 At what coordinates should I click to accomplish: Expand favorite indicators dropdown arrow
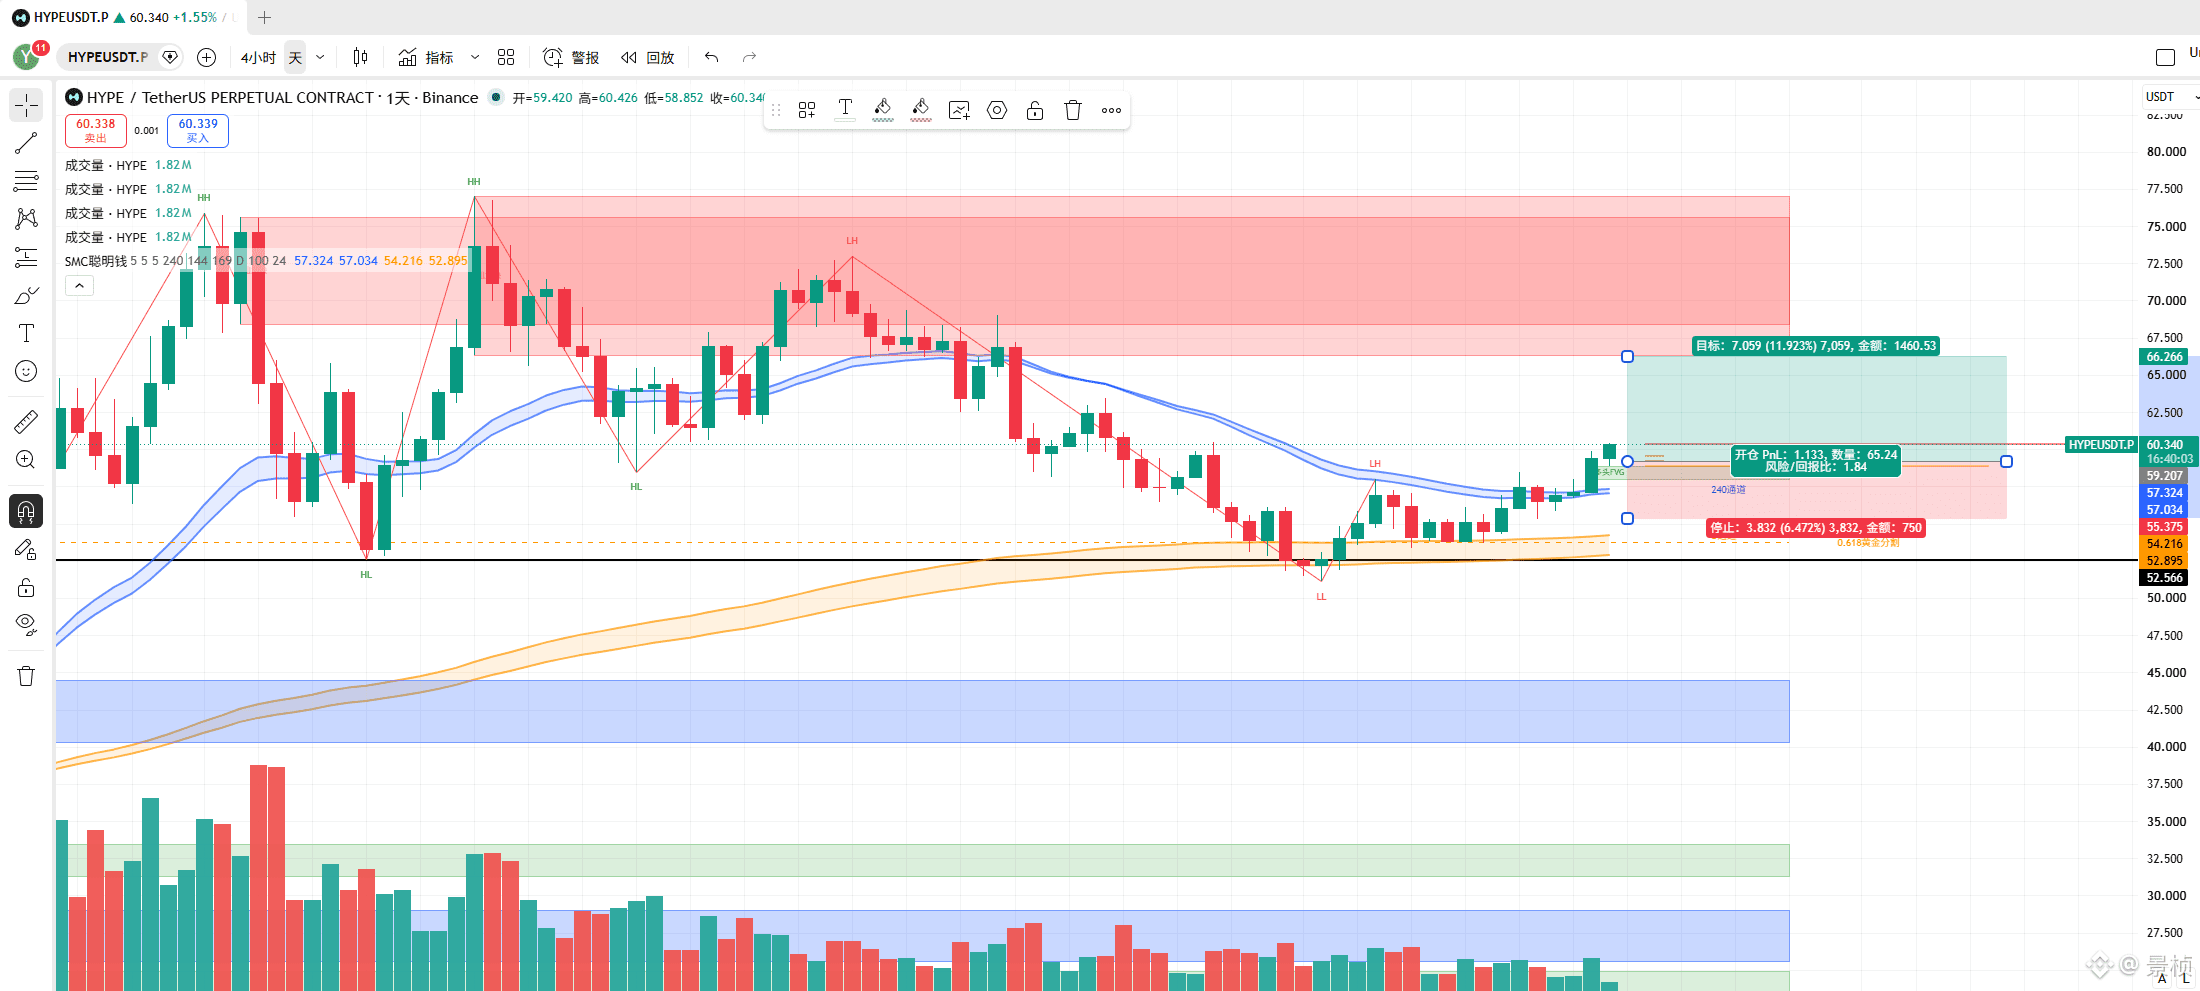(475, 57)
